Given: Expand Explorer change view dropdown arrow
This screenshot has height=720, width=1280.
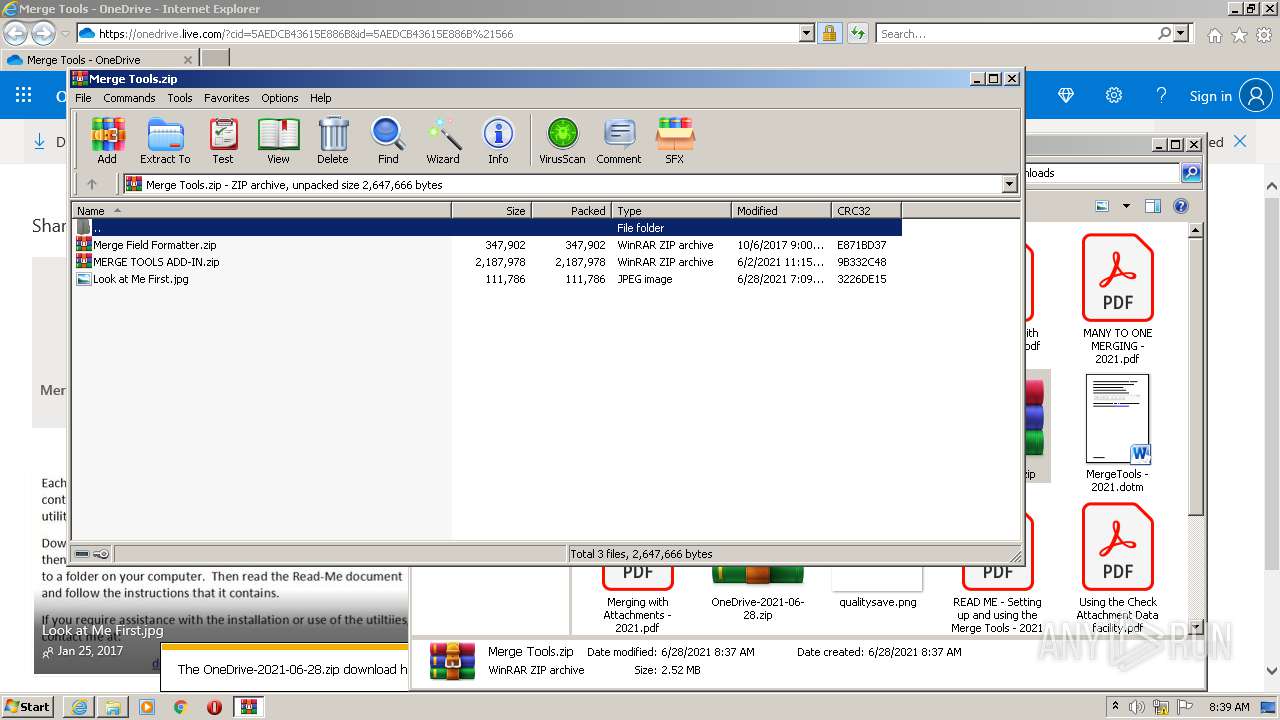Looking at the screenshot, I should (1126, 206).
